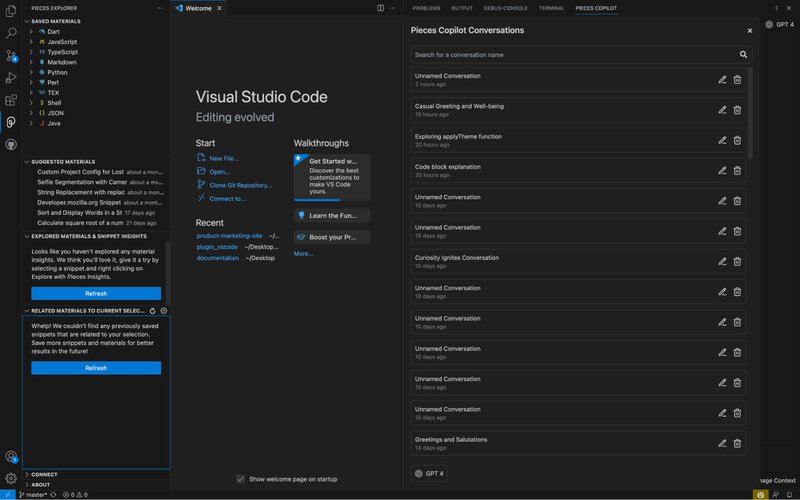Image resolution: width=800 pixels, height=500 pixels.
Task: Click errors and warnings count in status bar
Action: 75,495
